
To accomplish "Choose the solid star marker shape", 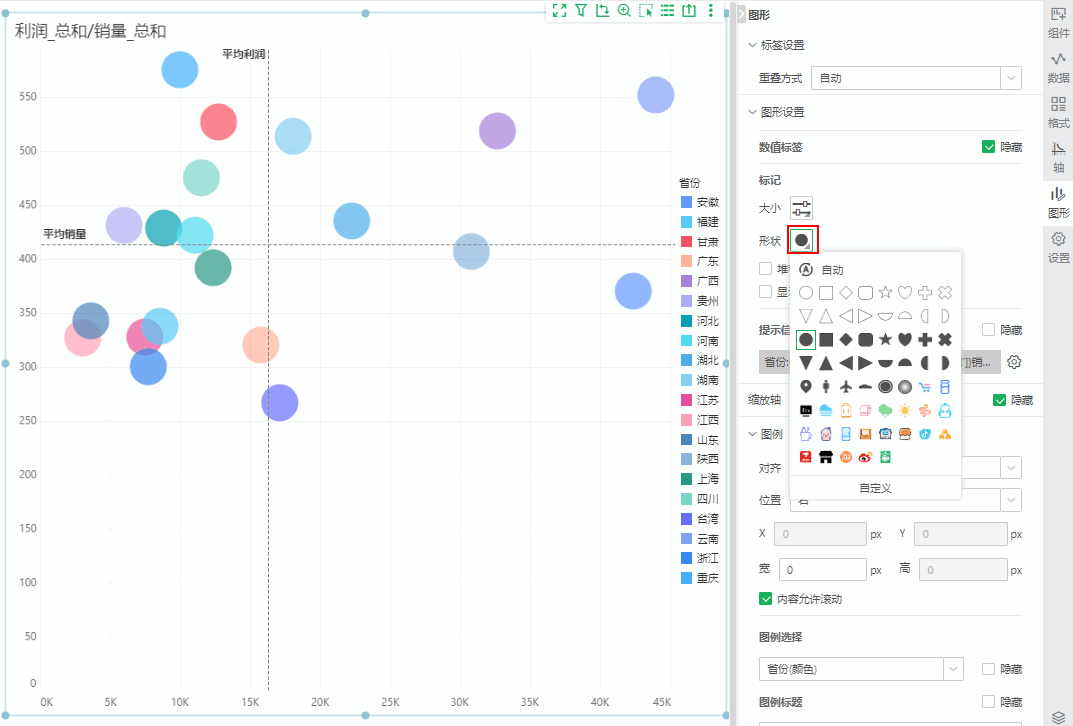I will [x=885, y=340].
